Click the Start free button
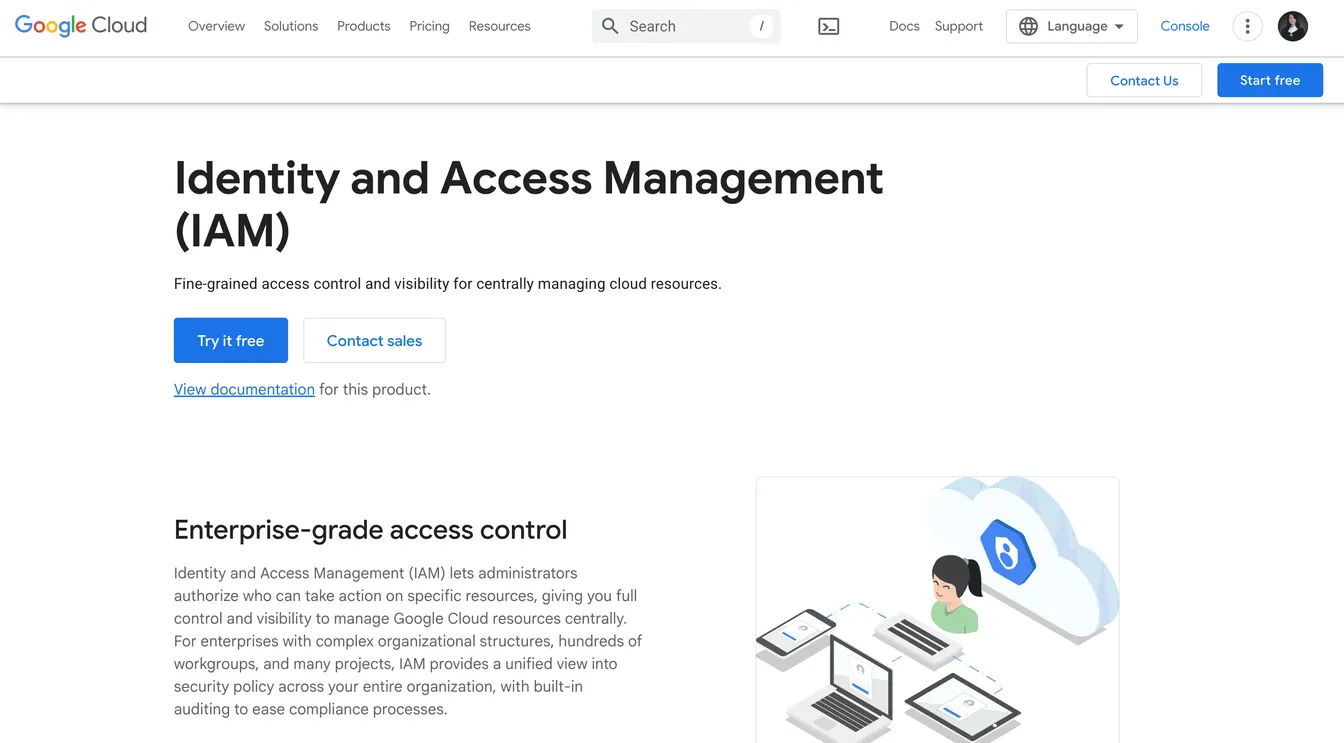 click(x=1270, y=80)
